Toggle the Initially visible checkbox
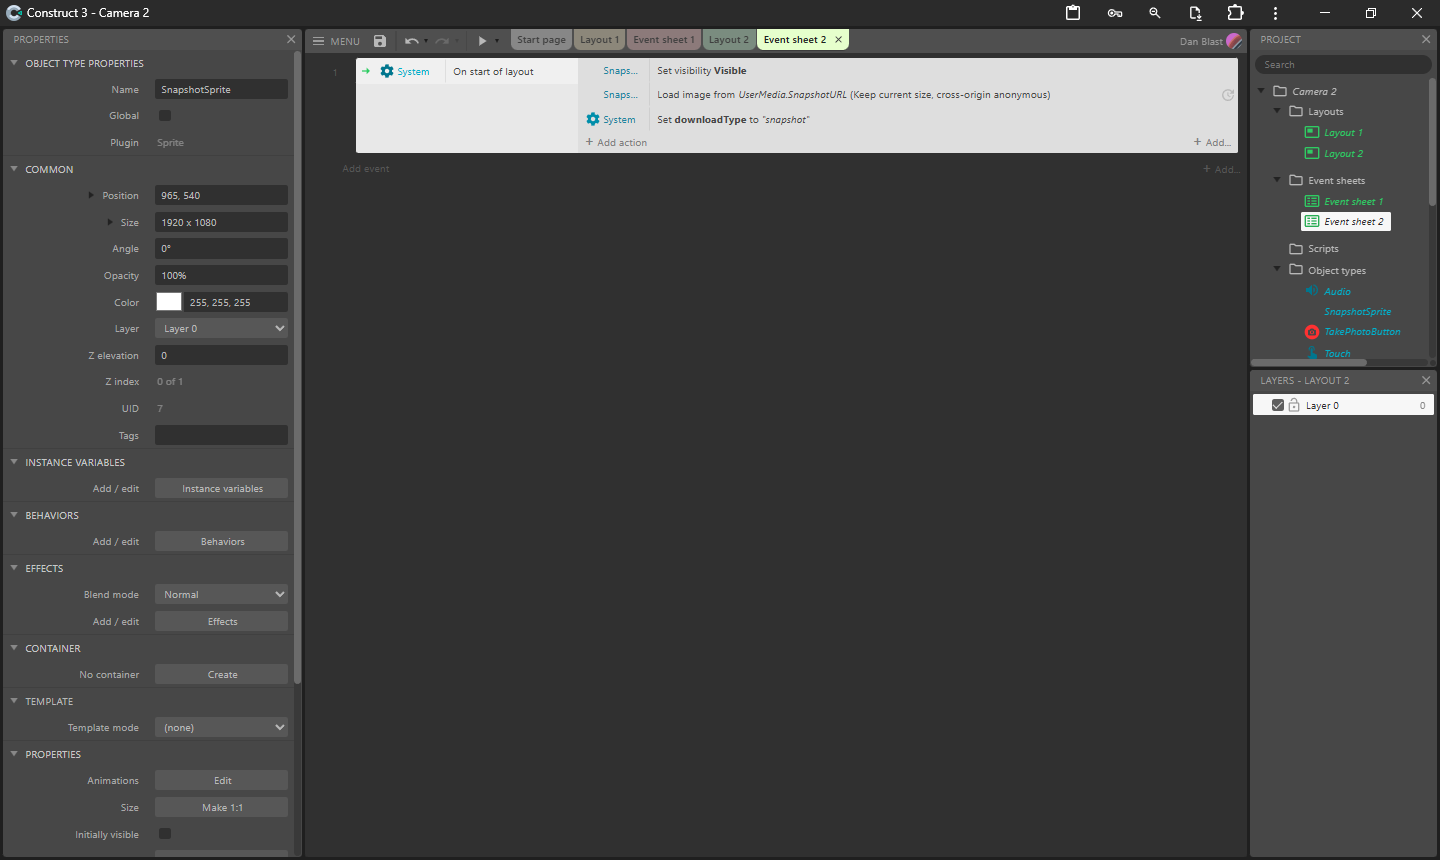 (165, 834)
